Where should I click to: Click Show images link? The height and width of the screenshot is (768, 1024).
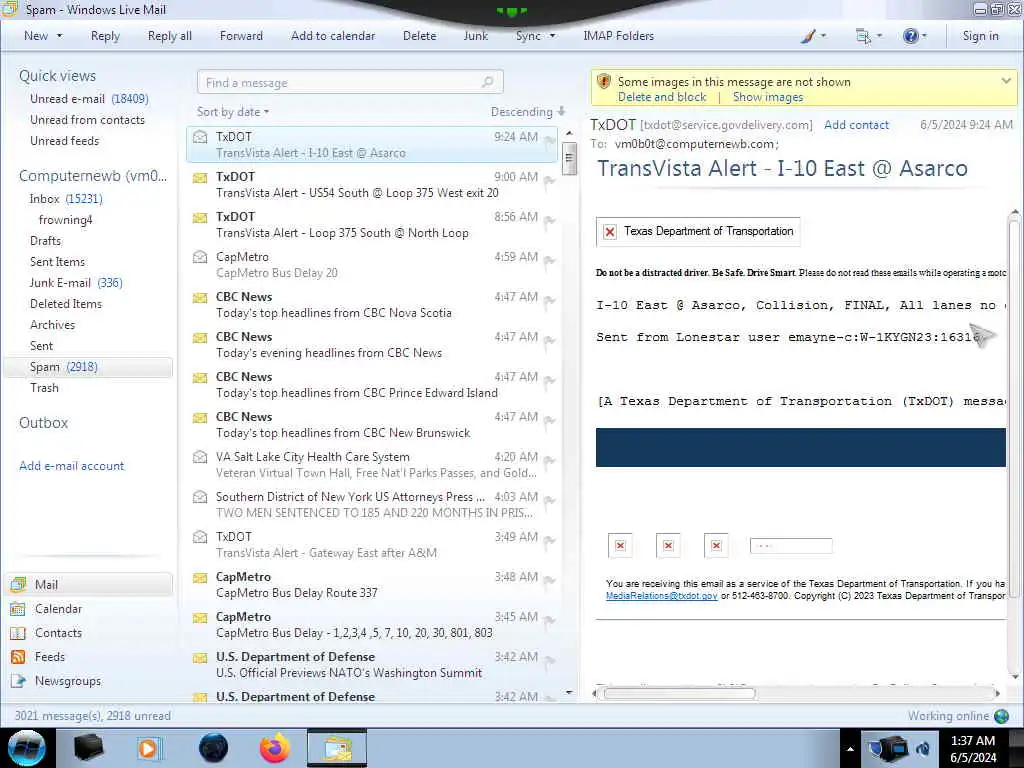click(768, 97)
